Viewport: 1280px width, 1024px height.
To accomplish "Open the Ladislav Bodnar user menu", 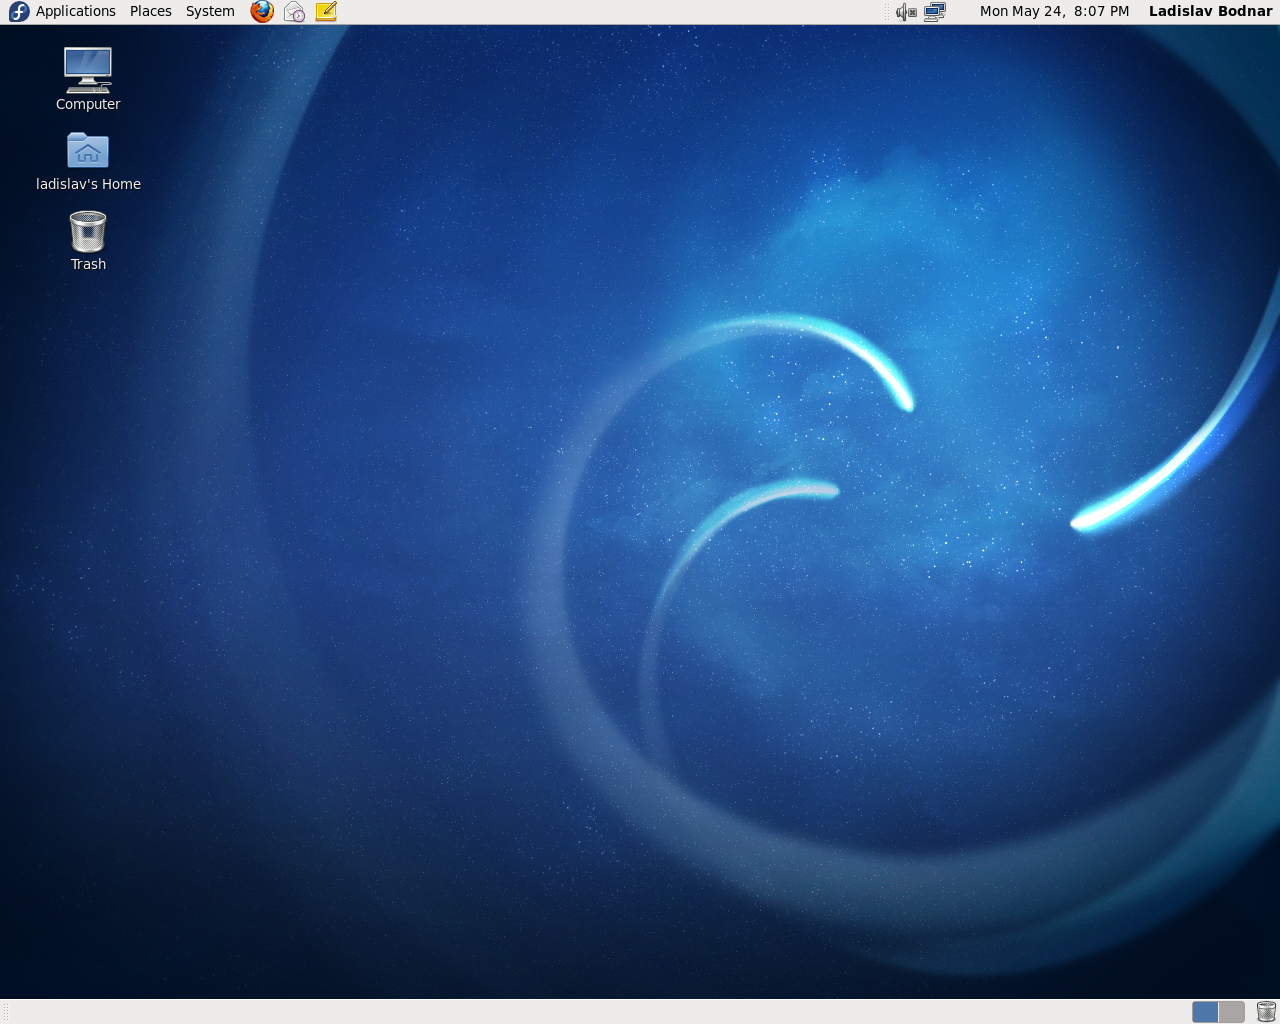I will 1210,11.
